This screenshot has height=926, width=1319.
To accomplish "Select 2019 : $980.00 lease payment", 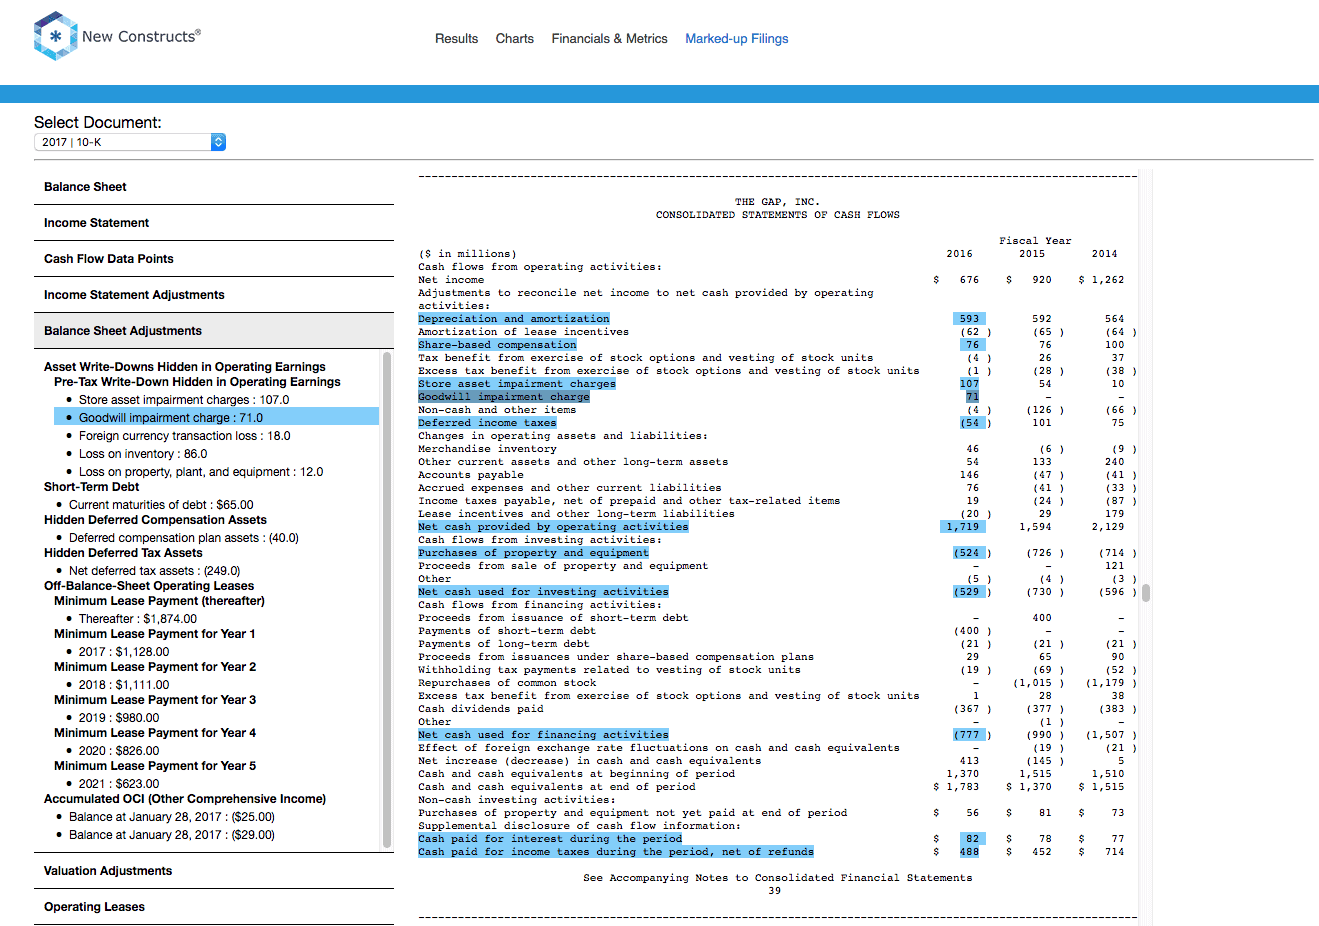I will point(119,718).
